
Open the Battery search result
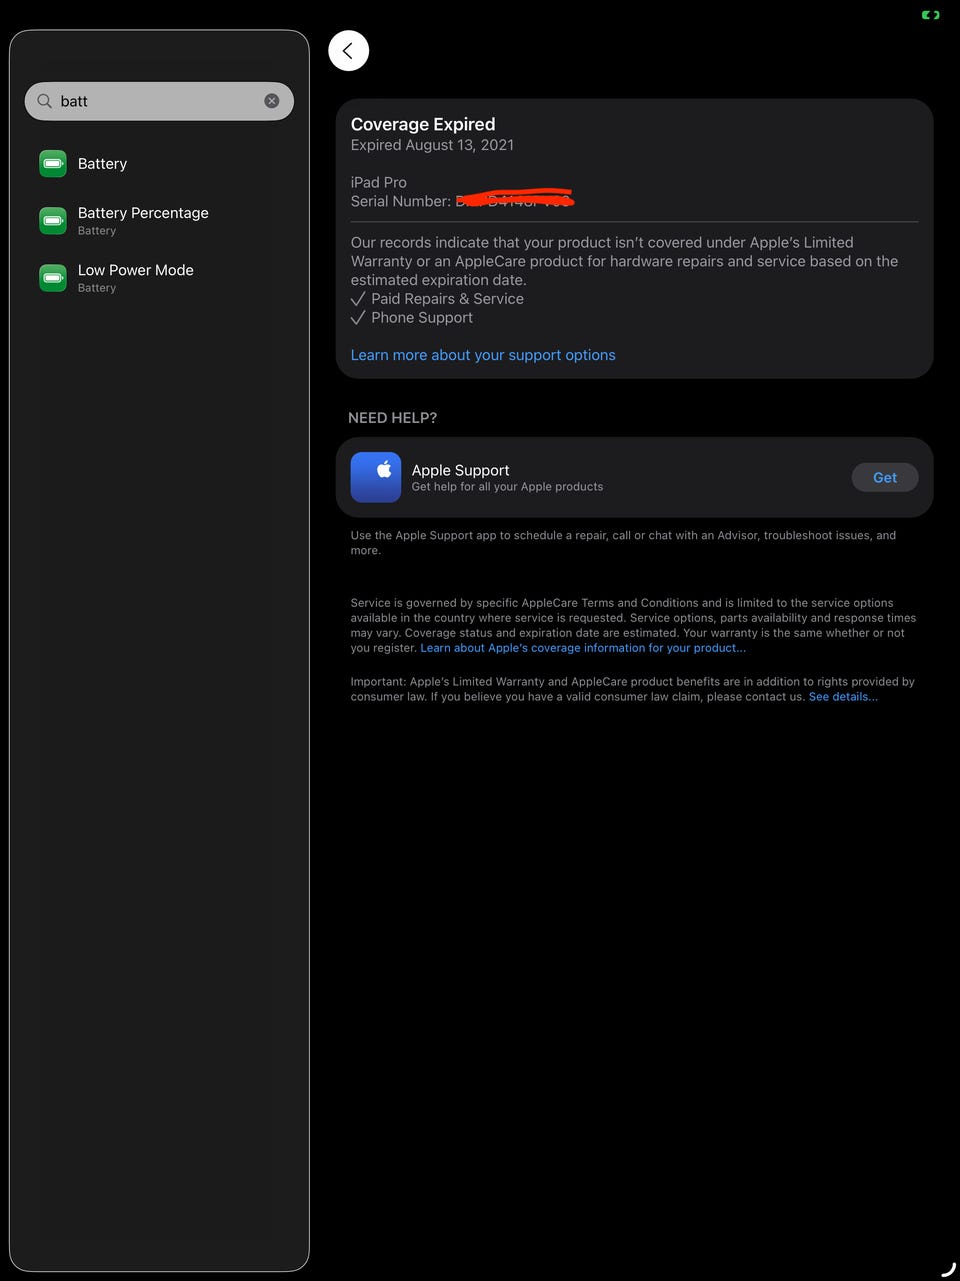click(160, 164)
